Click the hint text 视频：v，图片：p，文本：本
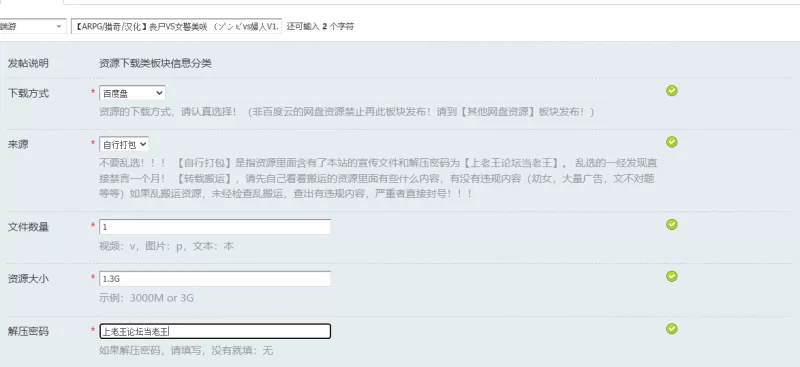Screen dimensions: 800x367 tap(166, 246)
